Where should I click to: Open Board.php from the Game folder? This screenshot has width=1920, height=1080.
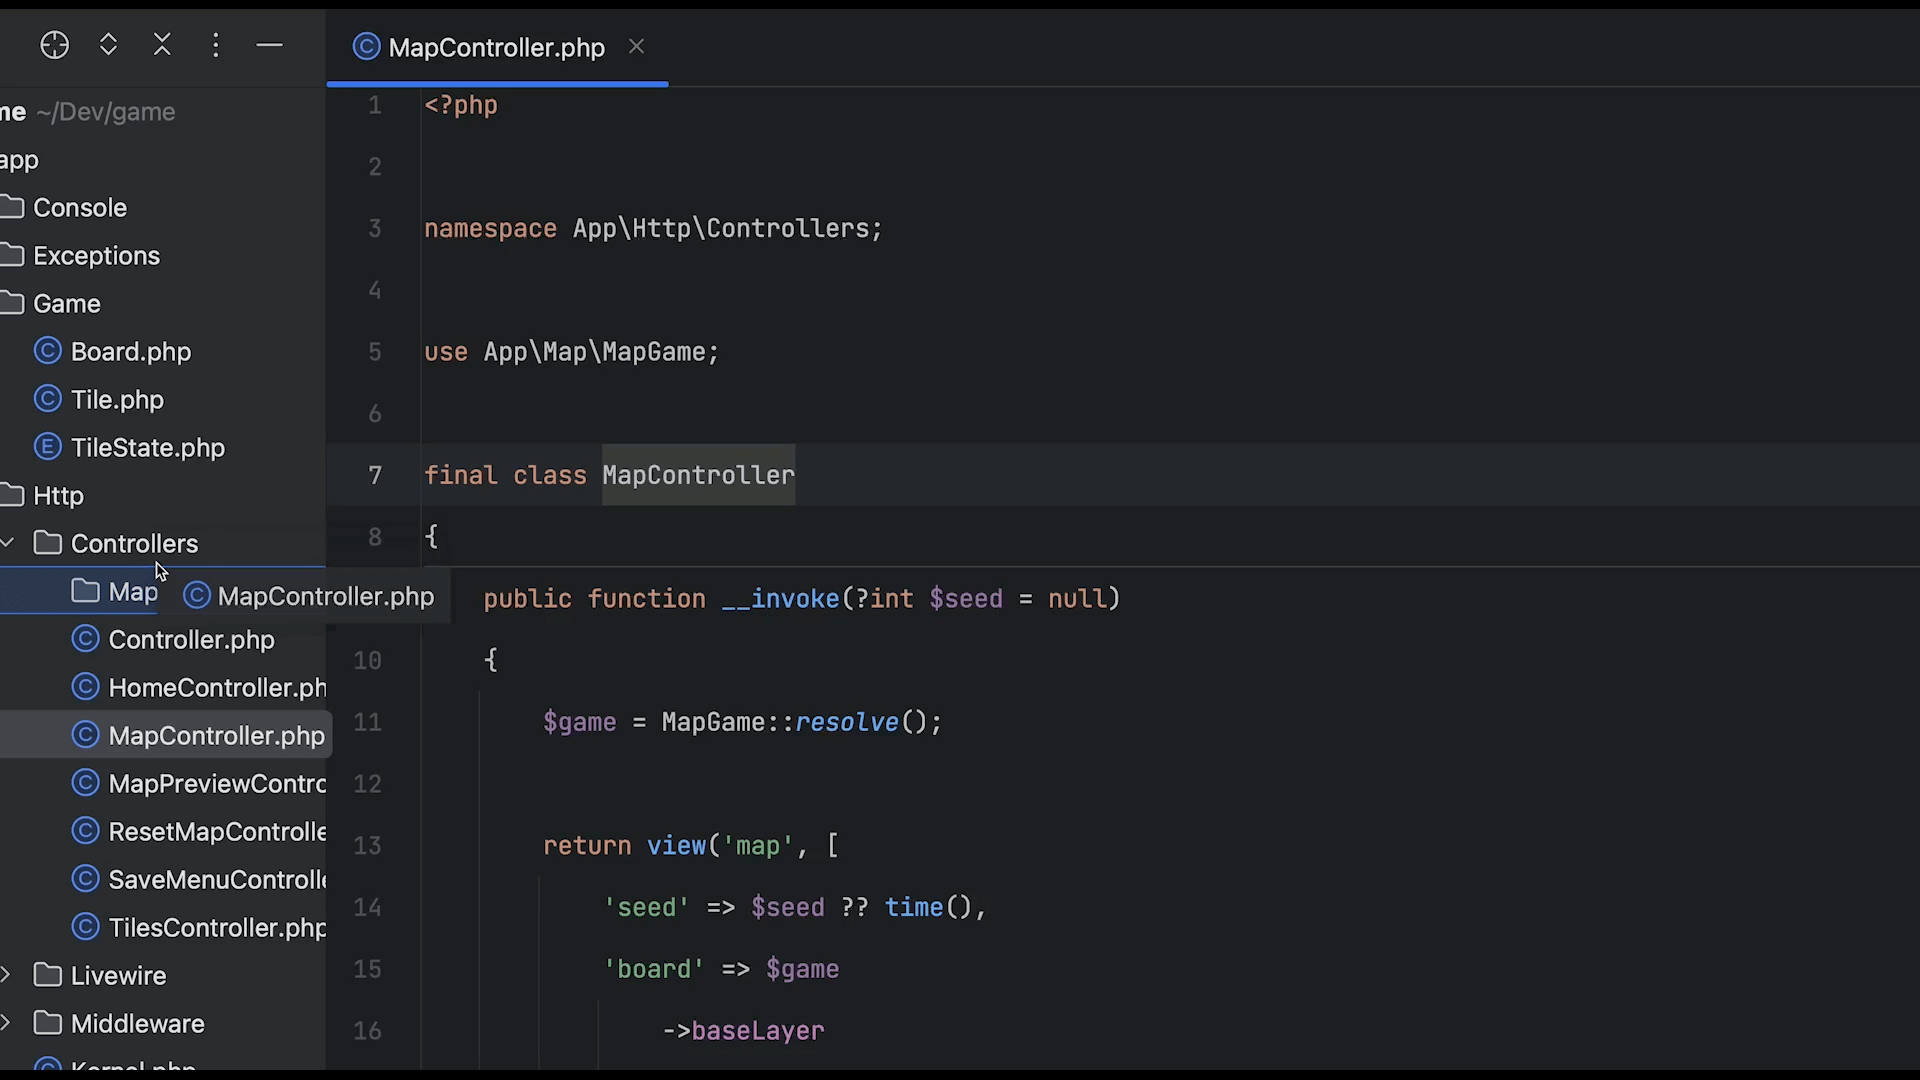(x=130, y=352)
